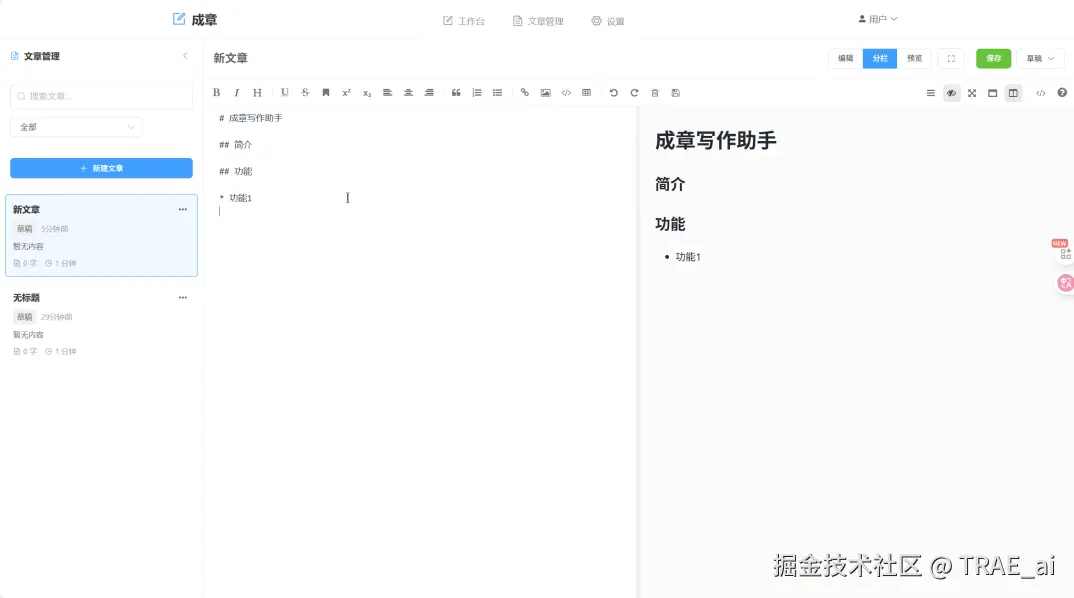This screenshot has width=1074, height=598.
Task: Apply strikethrough formatting
Action: 305,92
